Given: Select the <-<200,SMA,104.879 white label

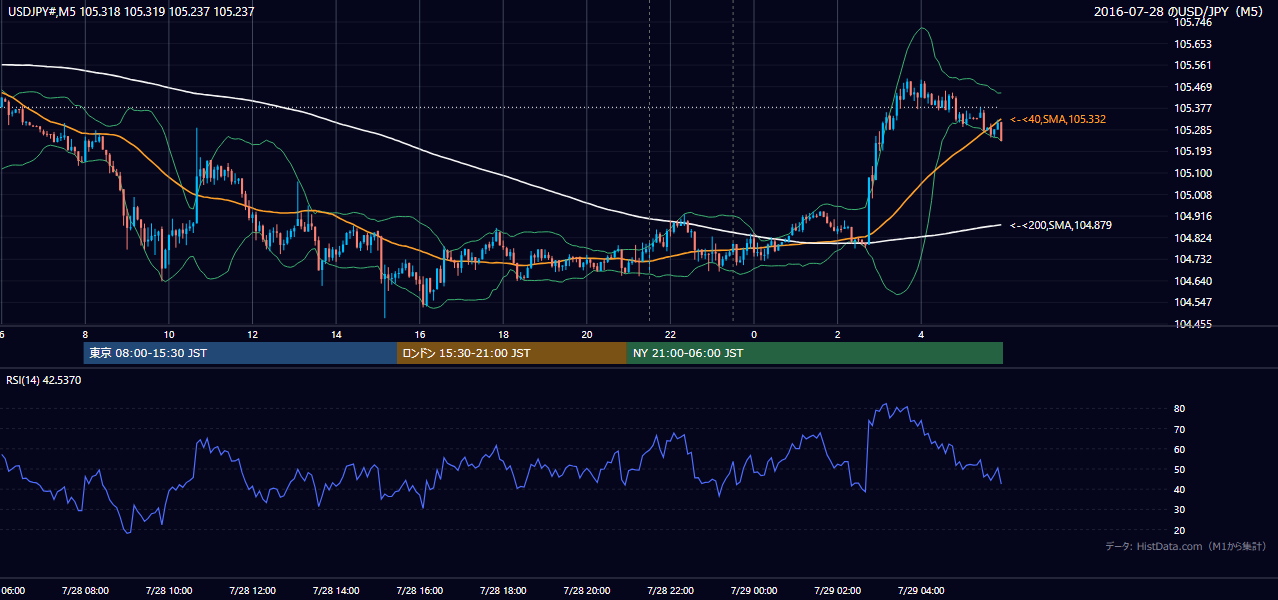Looking at the screenshot, I should pyautogui.click(x=1061, y=225).
